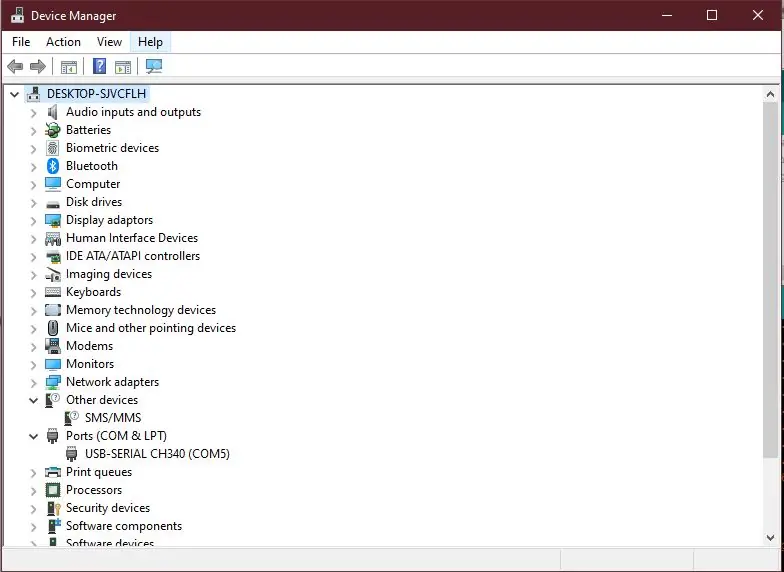Viewport: 784px width, 572px height.
Task: Expand the Disk drives category chevron
Action: pyautogui.click(x=34, y=203)
